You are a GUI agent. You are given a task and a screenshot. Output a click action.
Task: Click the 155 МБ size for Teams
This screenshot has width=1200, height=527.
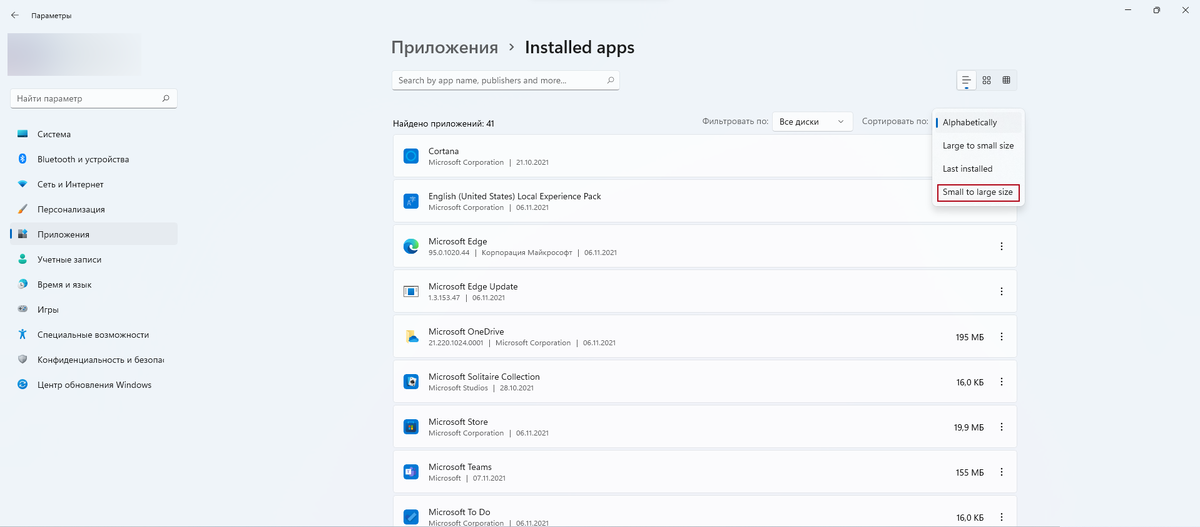970,472
